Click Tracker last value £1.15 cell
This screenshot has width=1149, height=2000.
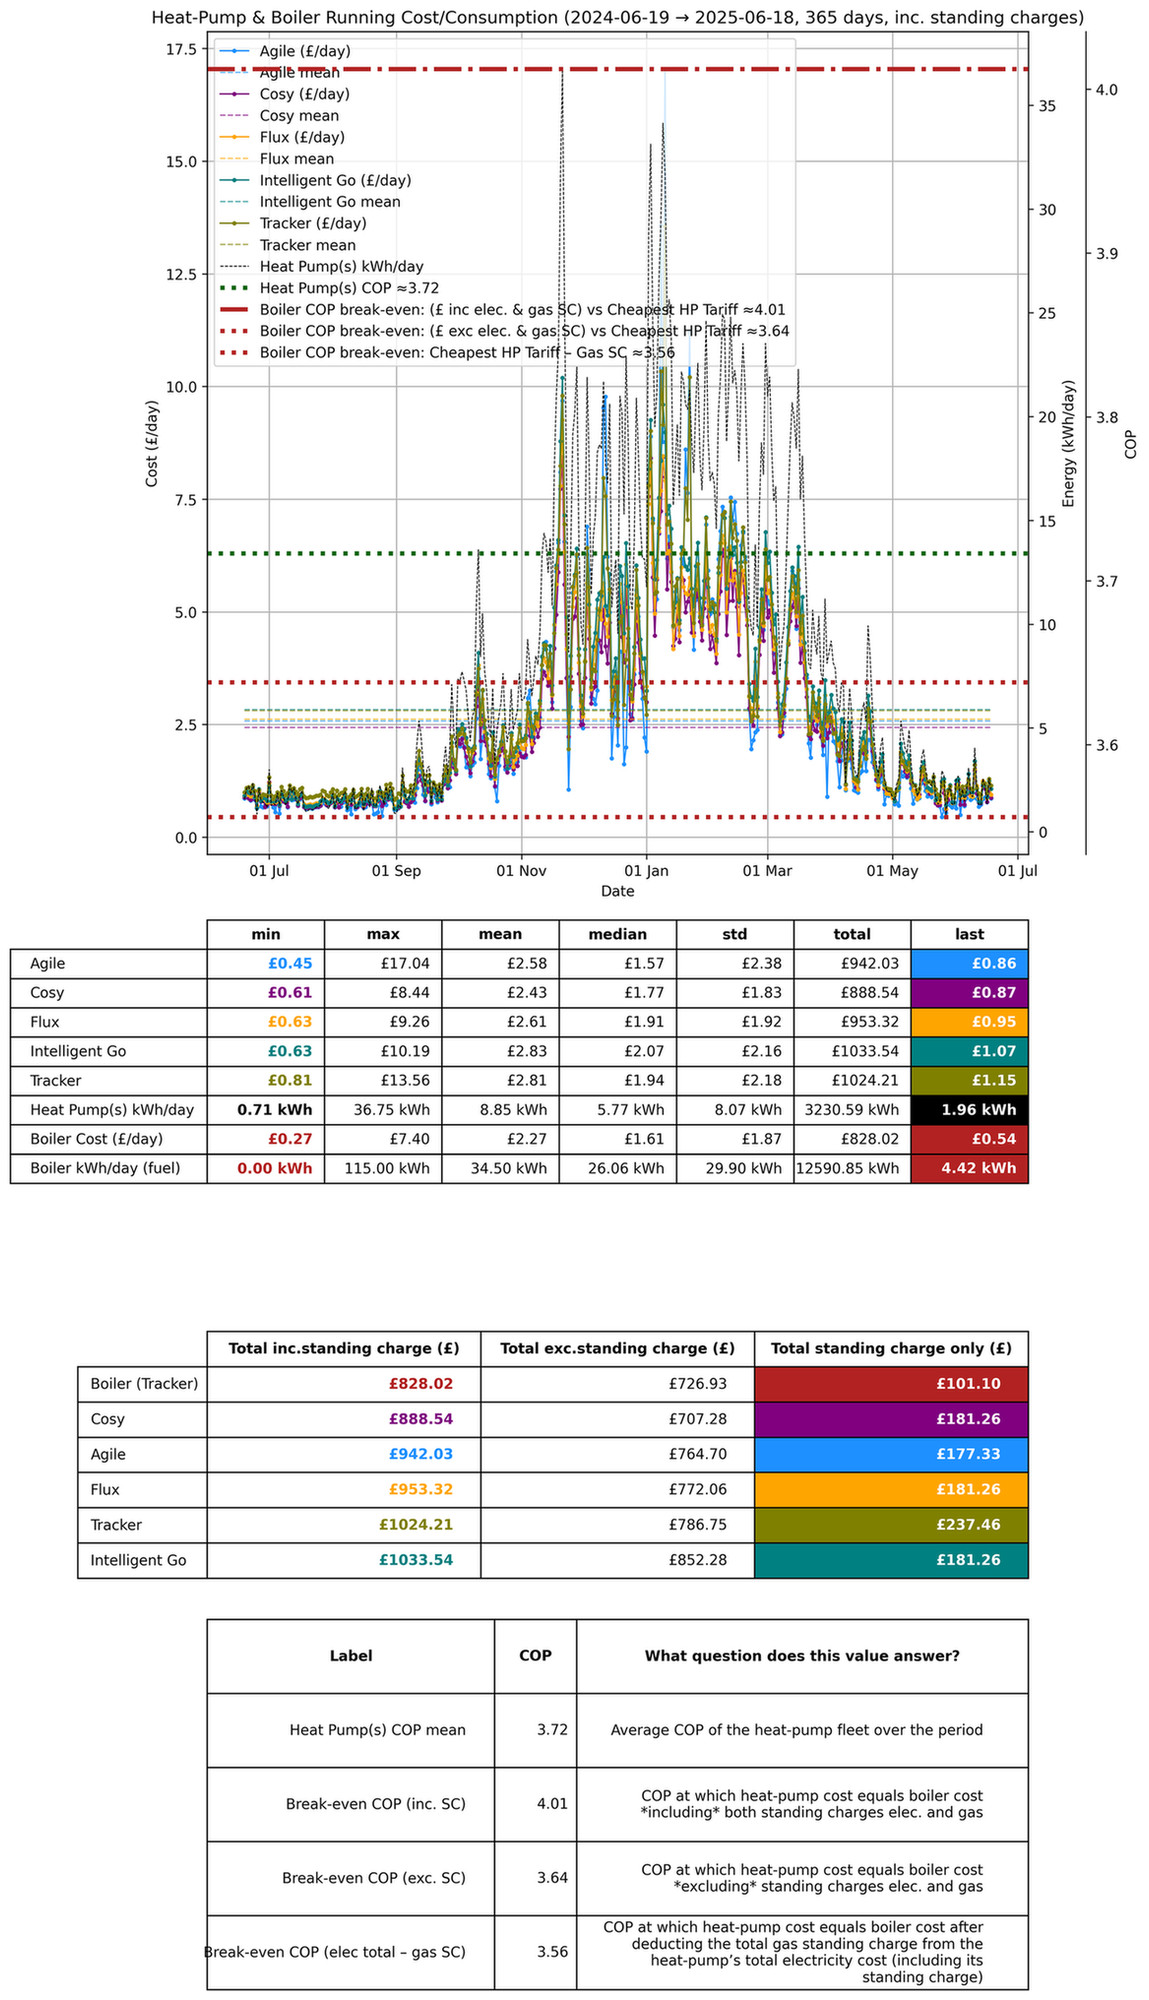coord(970,1081)
